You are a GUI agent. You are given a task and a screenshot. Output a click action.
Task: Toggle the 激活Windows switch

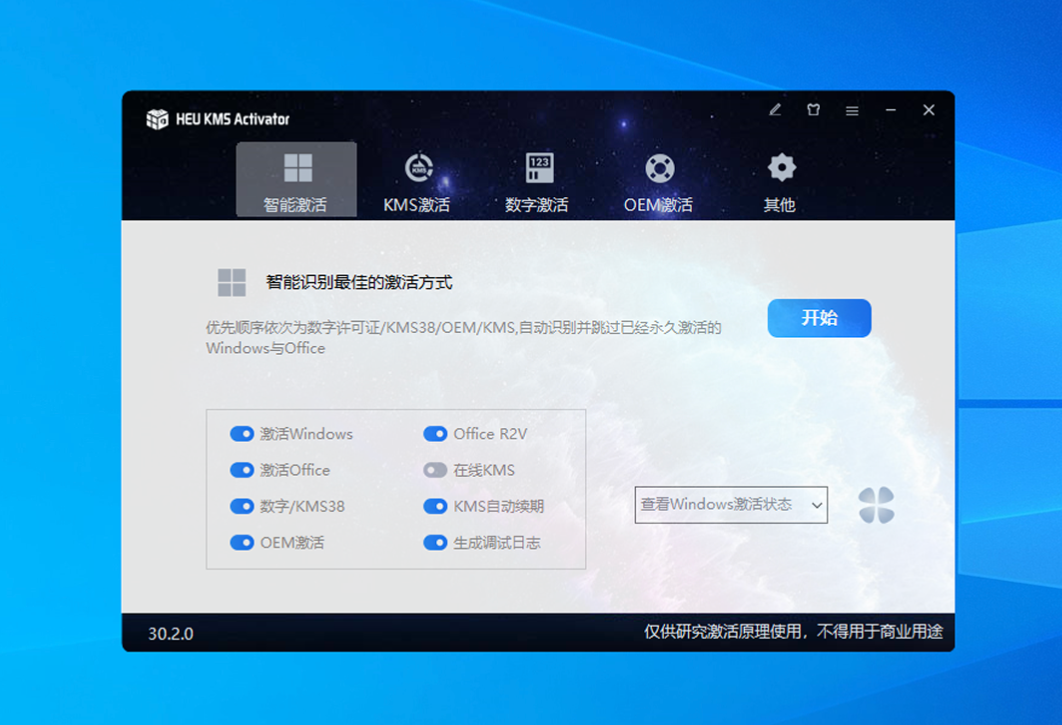(242, 434)
